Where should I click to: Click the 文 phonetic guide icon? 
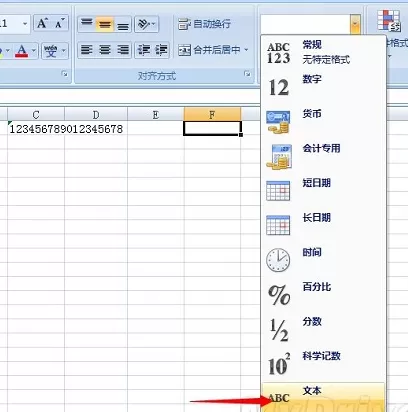point(51,51)
